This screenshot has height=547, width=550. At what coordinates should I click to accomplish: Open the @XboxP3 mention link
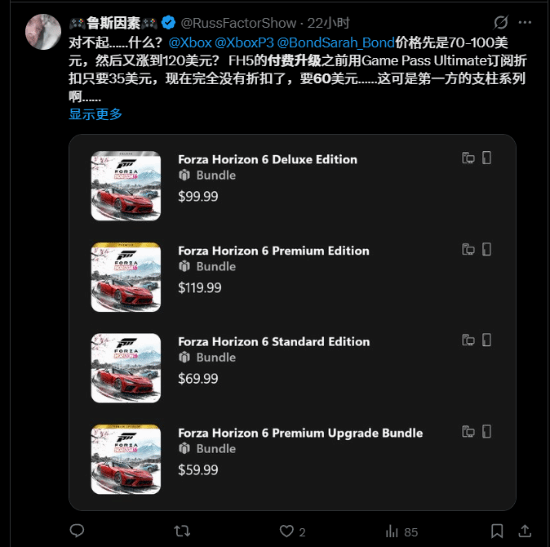click(244, 42)
